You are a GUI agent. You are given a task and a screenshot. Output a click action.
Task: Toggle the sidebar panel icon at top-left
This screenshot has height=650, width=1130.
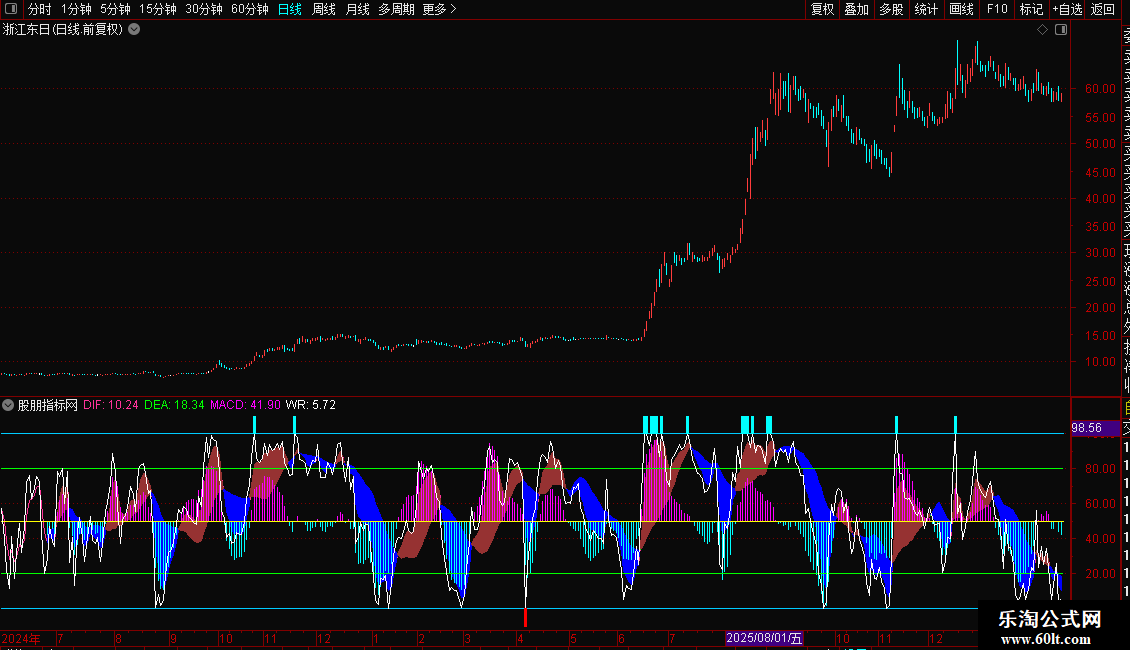(x=11, y=9)
